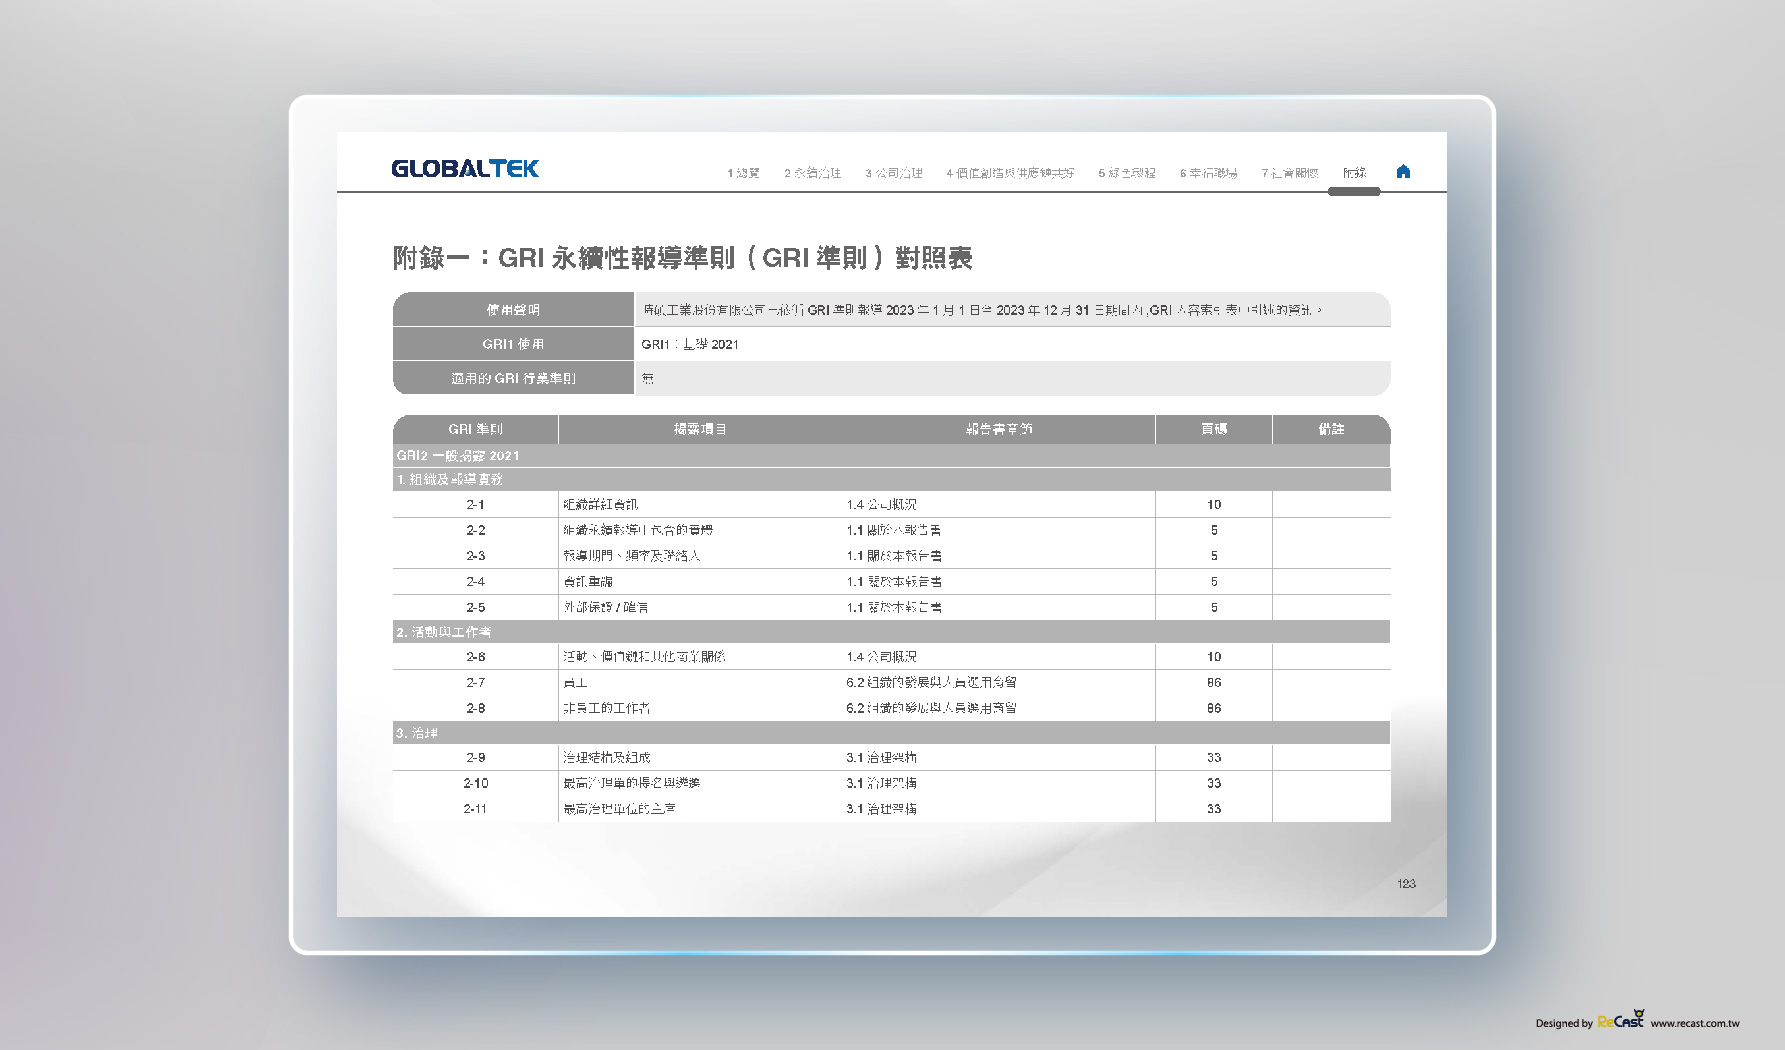Click the blue home icon in navigation
Image resolution: width=1785 pixels, height=1050 pixels.
click(x=1403, y=171)
